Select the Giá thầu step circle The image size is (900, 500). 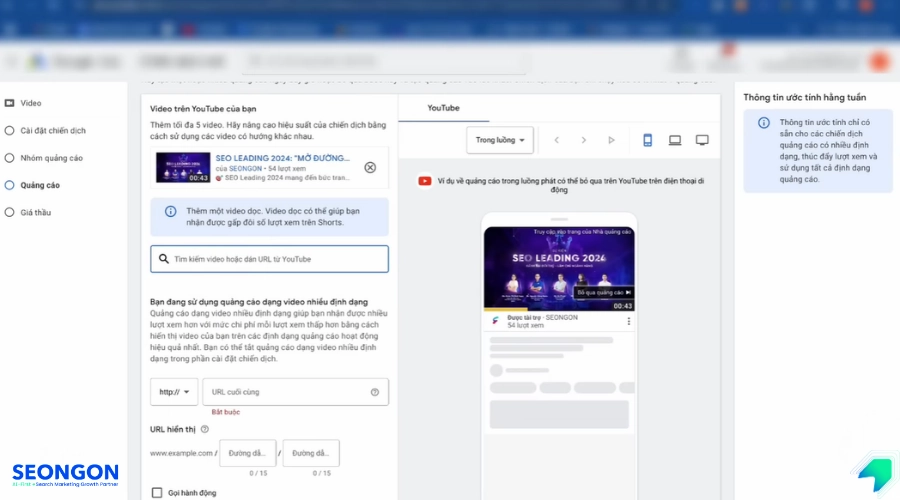(x=9, y=212)
